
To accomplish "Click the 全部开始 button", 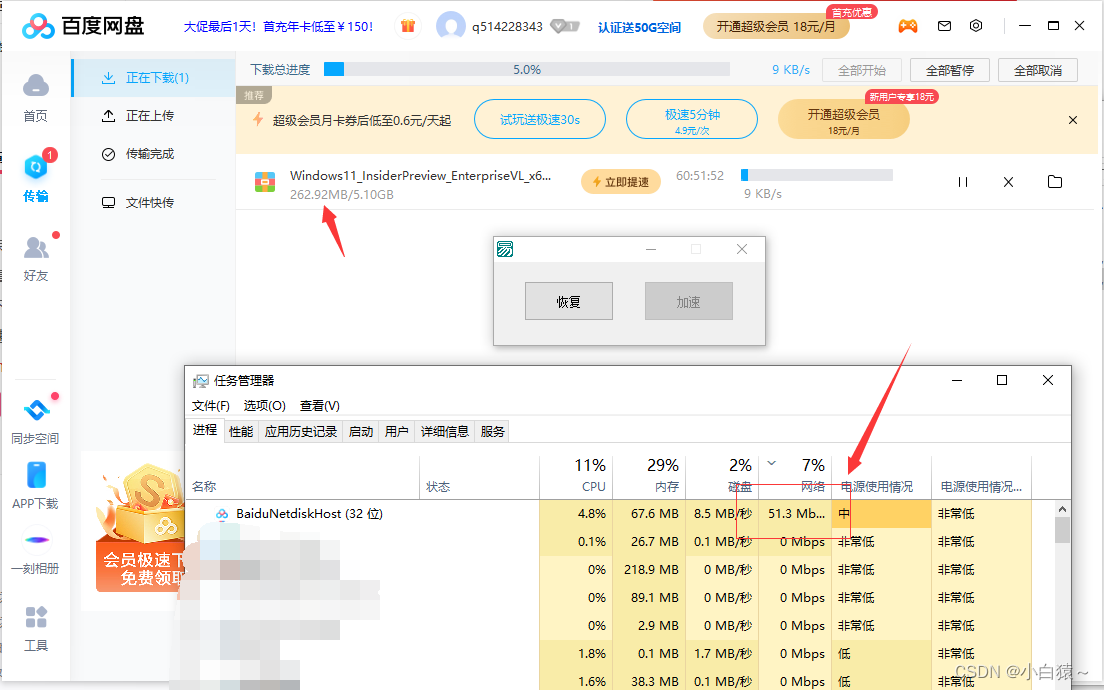I will [x=862, y=70].
